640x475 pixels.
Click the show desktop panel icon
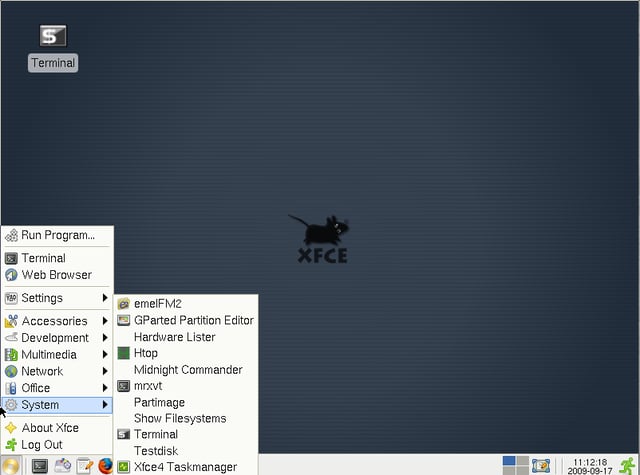(541, 466)
